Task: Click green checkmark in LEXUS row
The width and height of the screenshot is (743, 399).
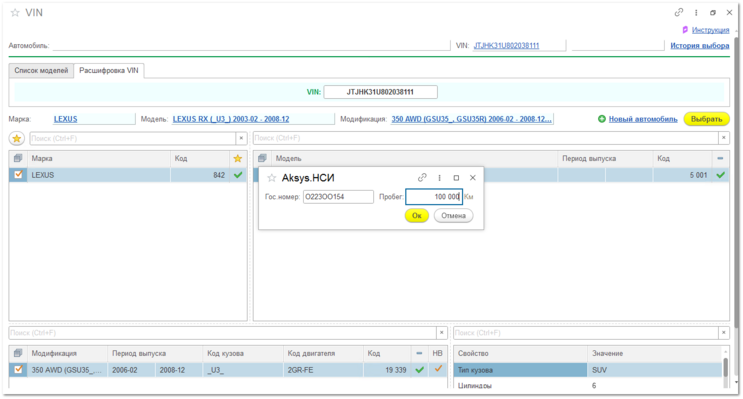Action: click(238, 175)
